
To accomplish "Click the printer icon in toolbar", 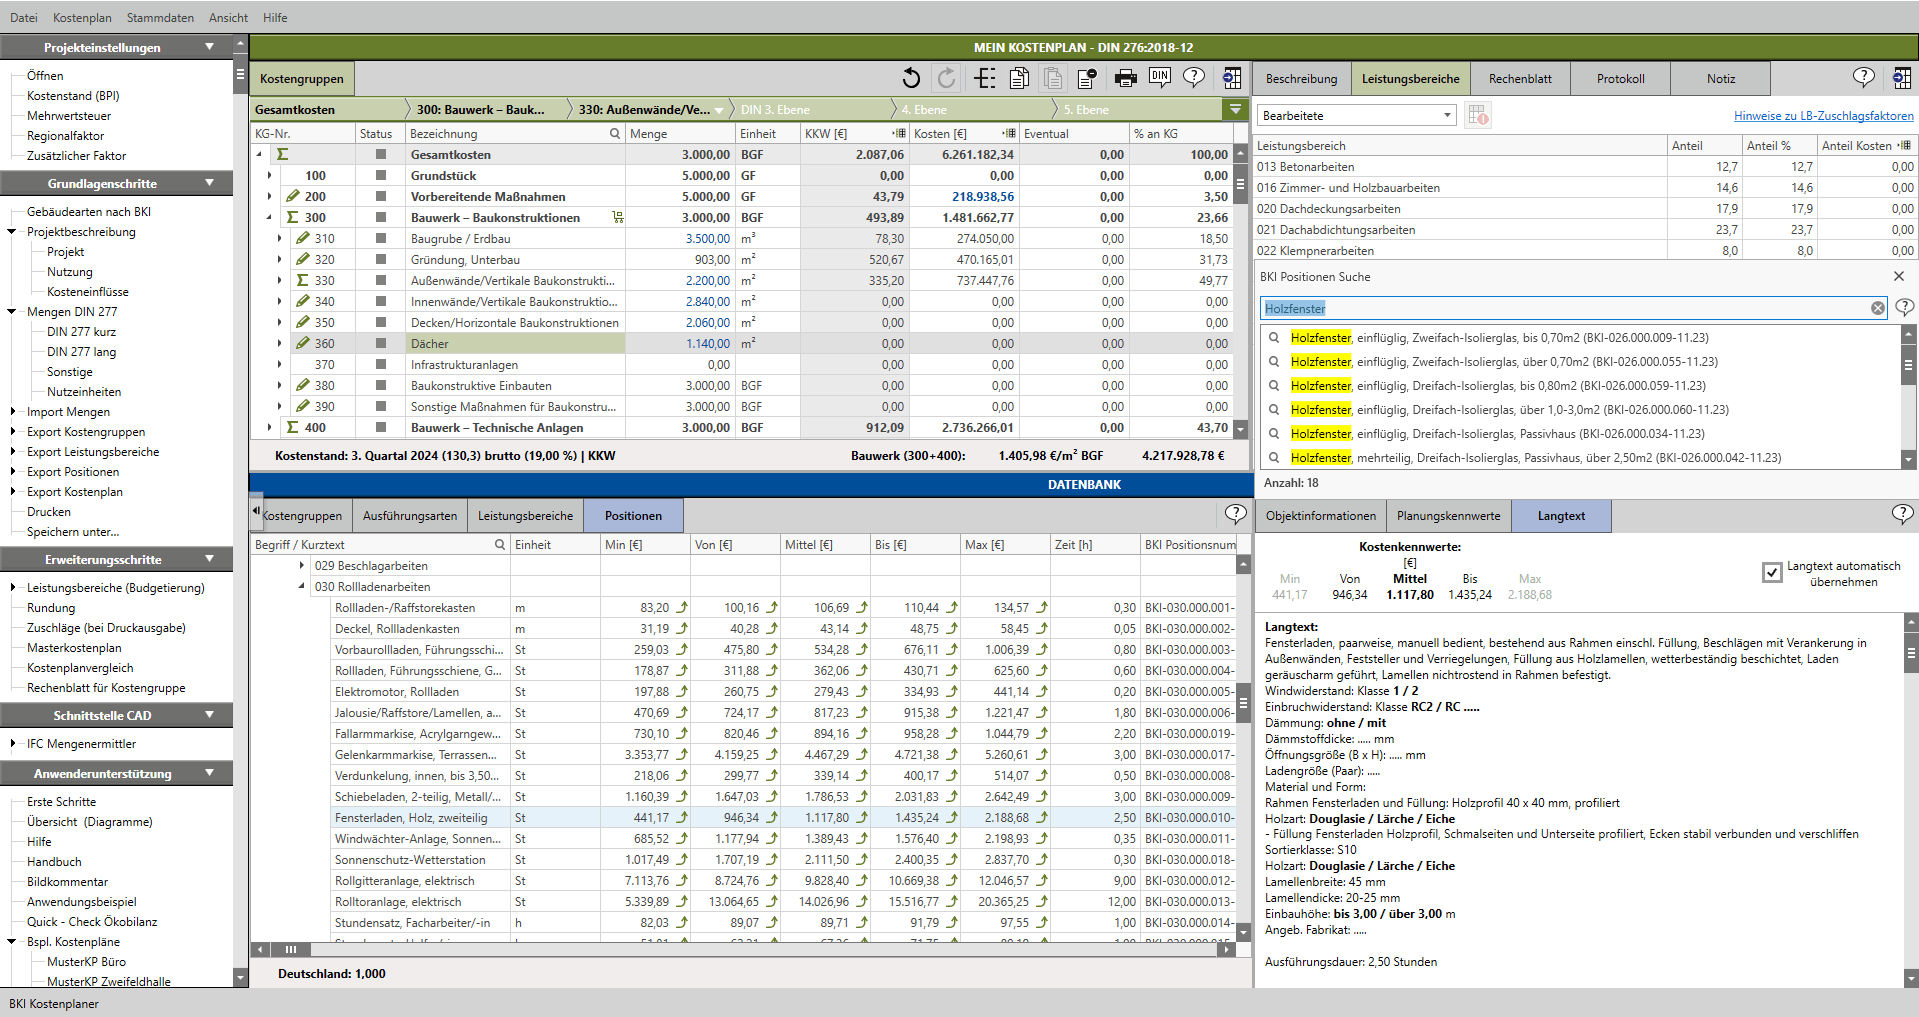I will pyautogui.click(x=1126, y=78).
